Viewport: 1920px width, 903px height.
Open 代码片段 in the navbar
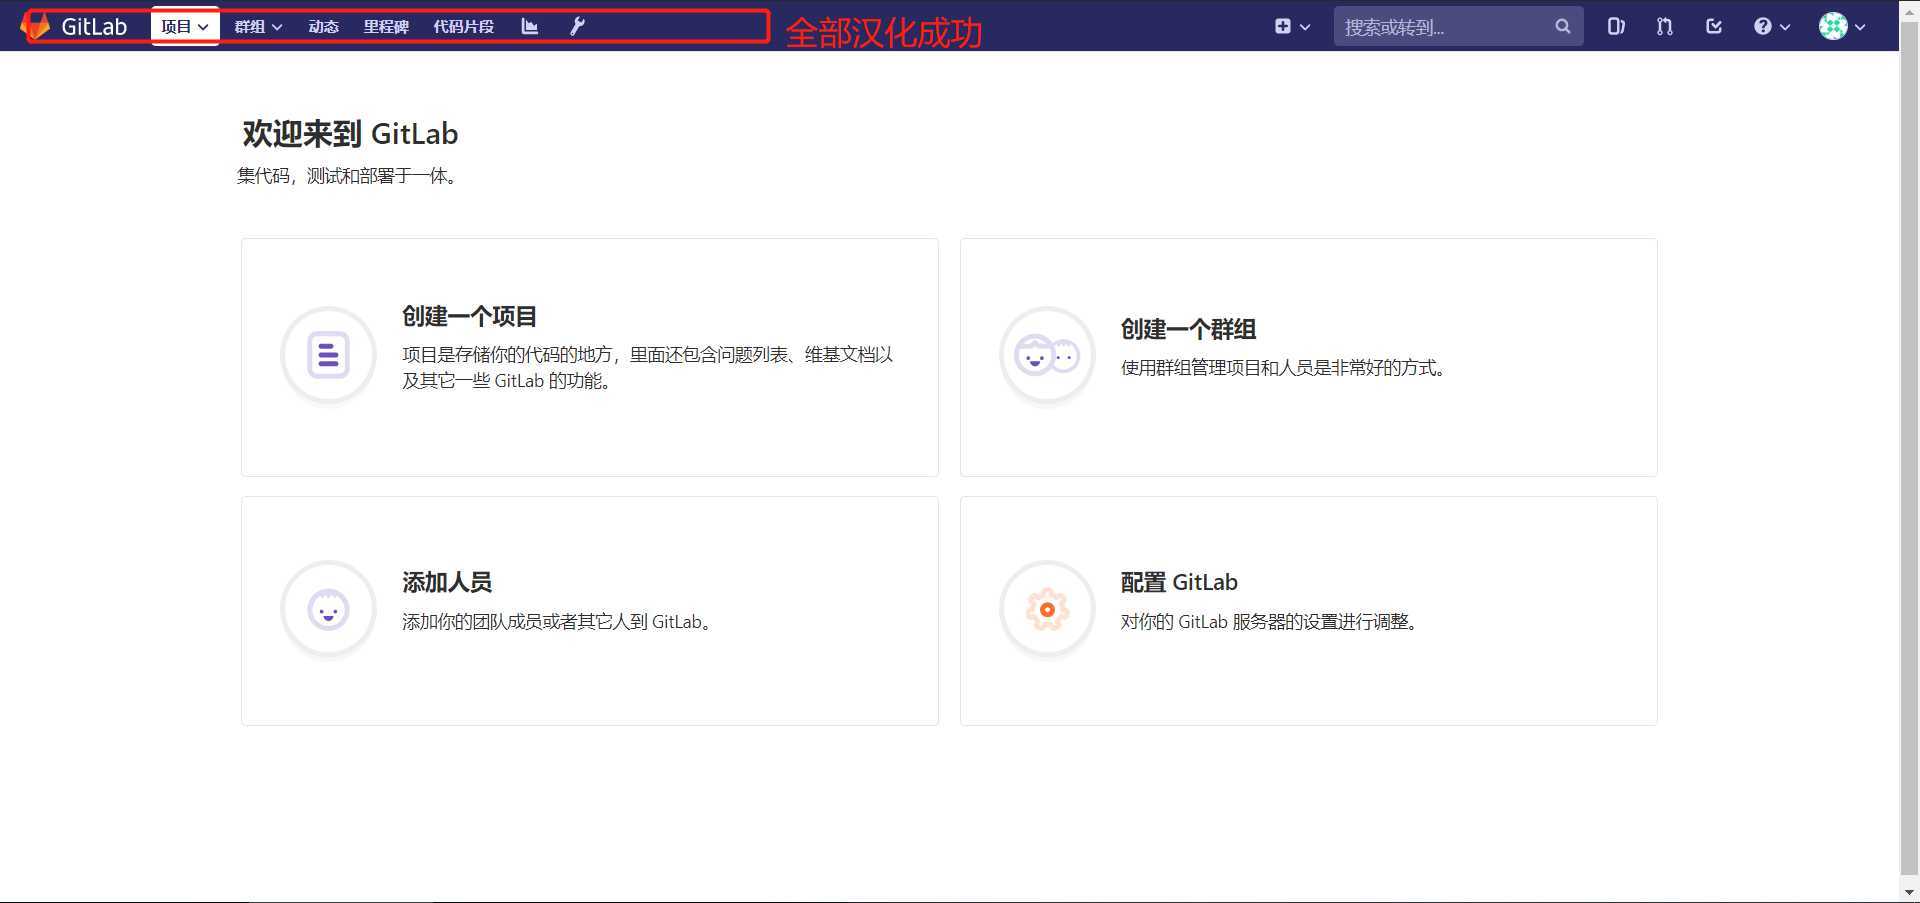click(464, 27)
